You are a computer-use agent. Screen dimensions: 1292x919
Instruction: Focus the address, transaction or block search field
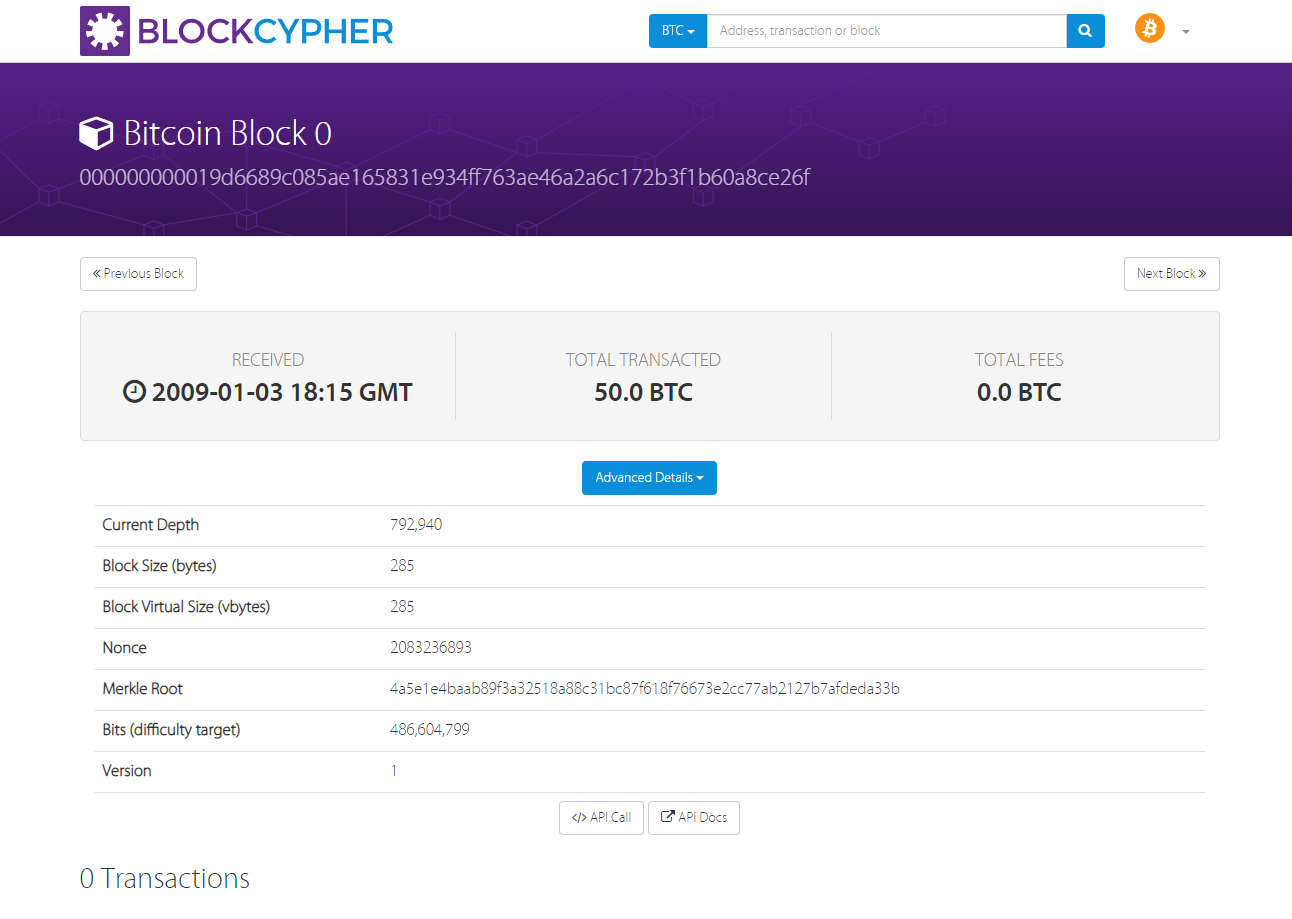pos(887,31)
